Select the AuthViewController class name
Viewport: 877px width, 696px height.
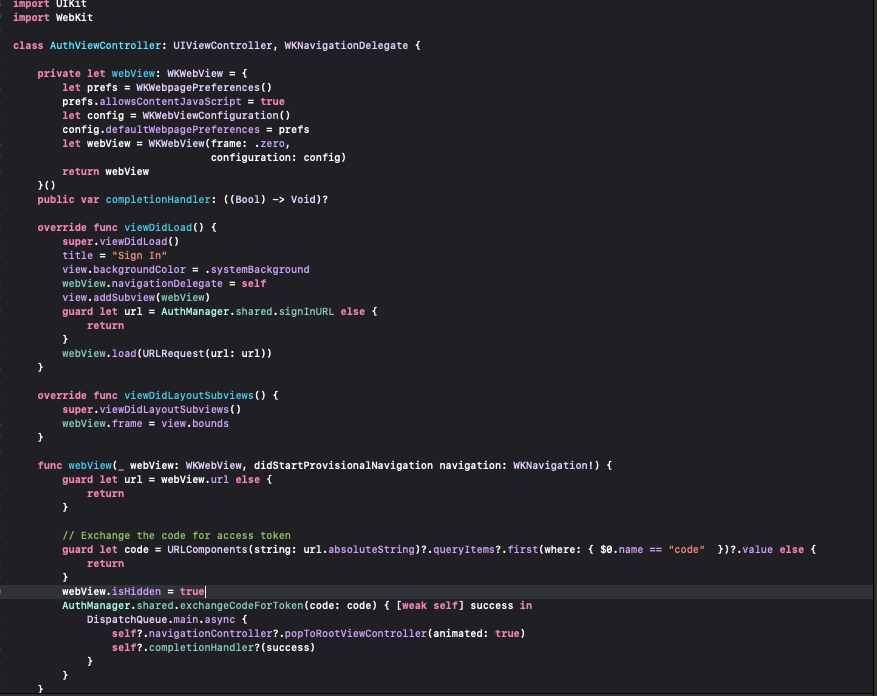click(106, 45)
